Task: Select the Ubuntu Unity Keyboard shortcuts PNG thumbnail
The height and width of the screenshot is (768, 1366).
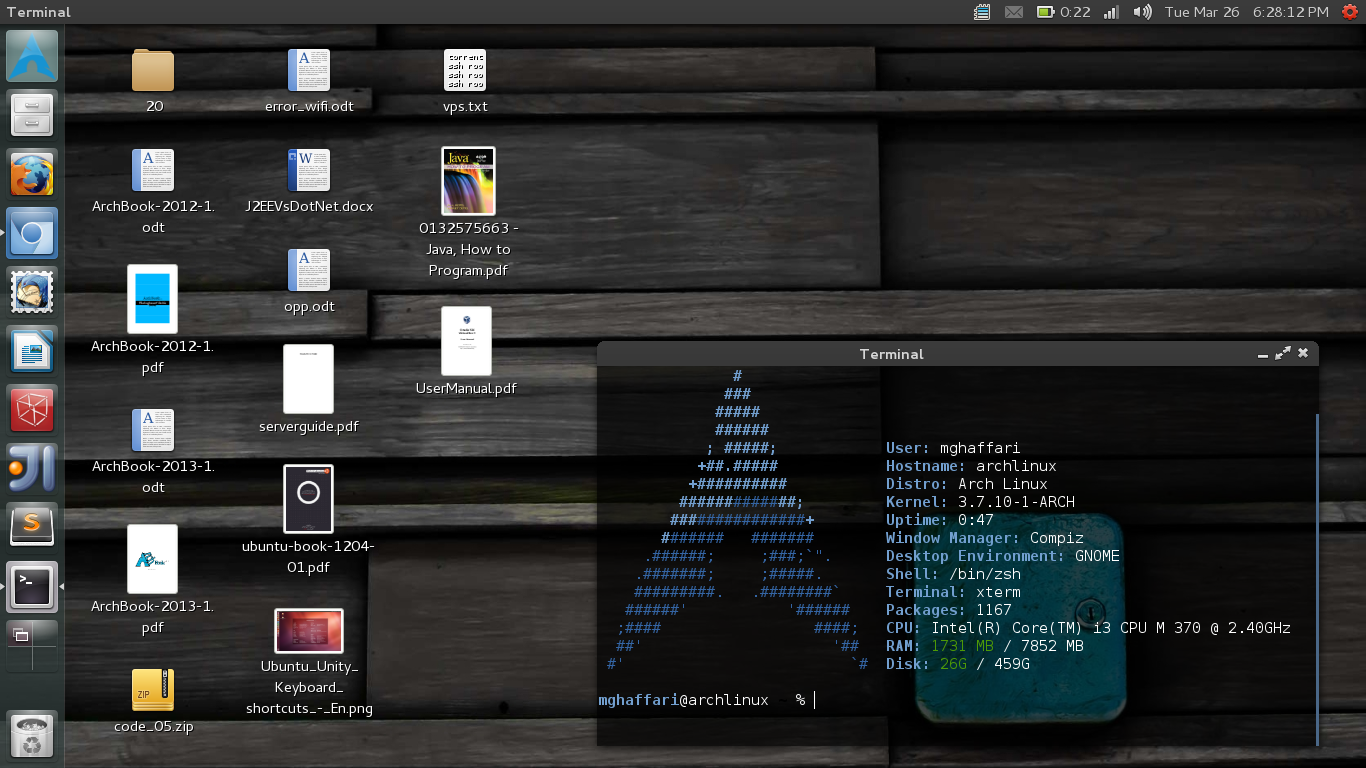Action: pos(309,631)
